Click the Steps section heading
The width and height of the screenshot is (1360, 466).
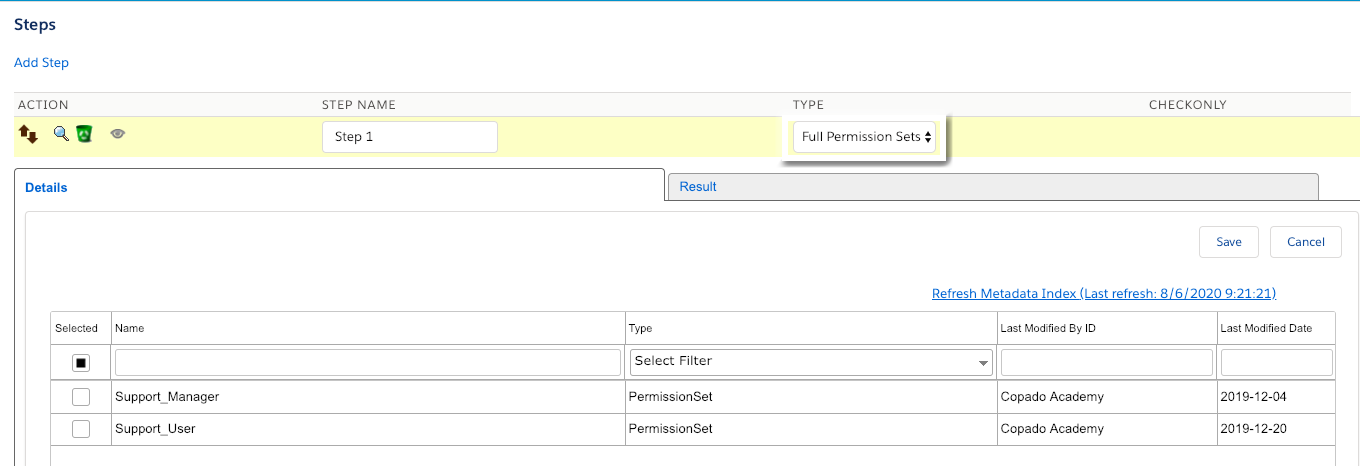pos(35,24)
